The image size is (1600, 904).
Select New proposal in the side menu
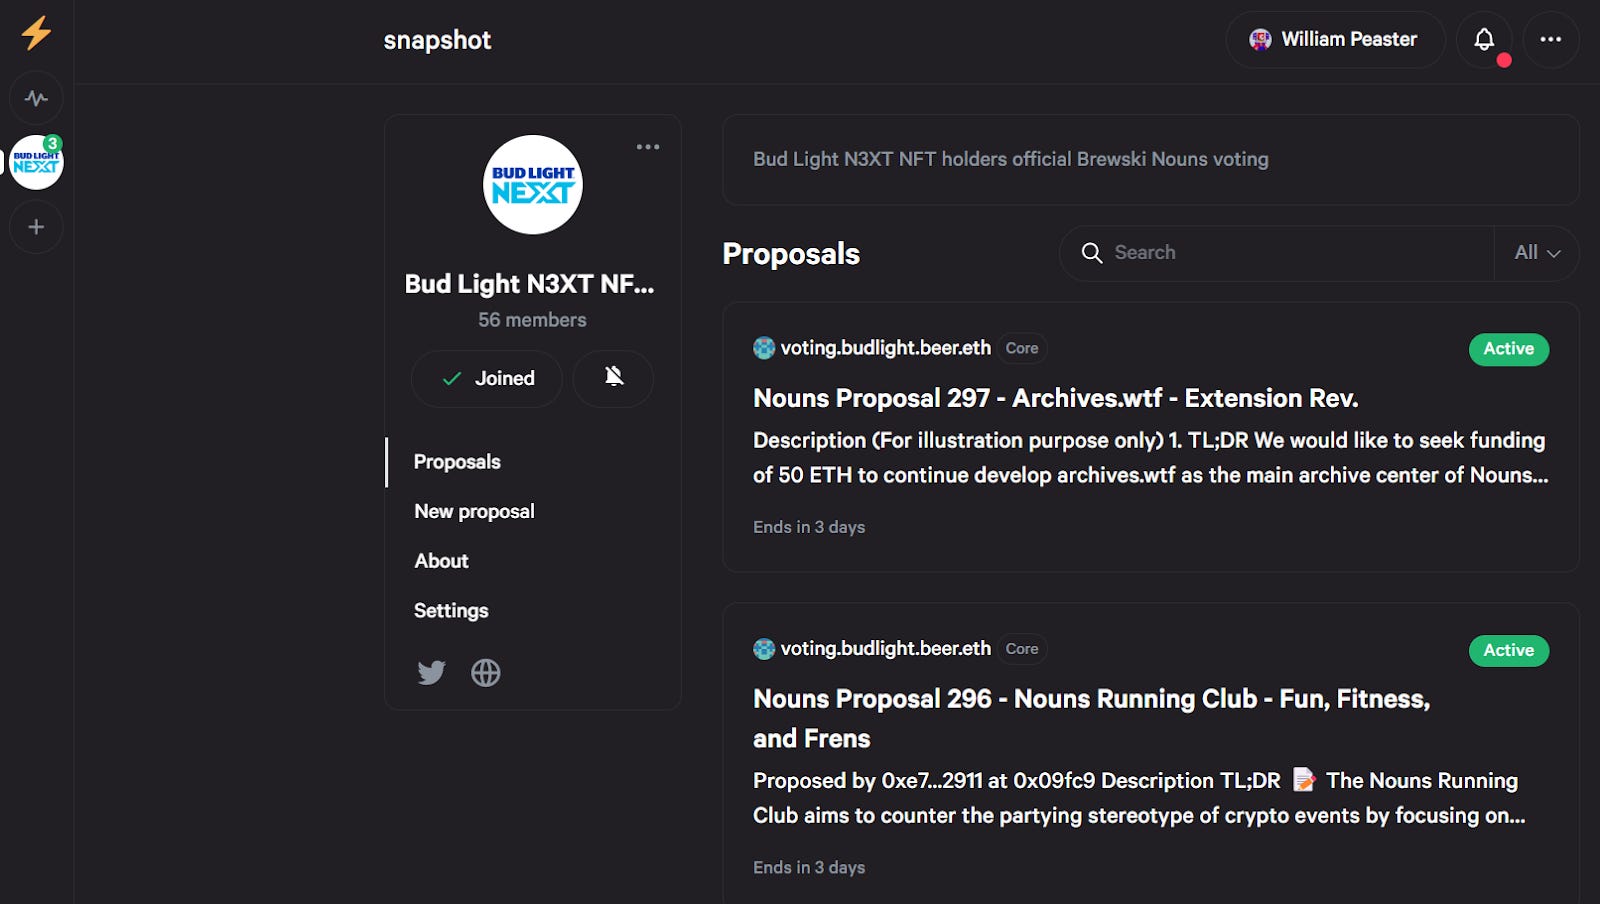474,511
